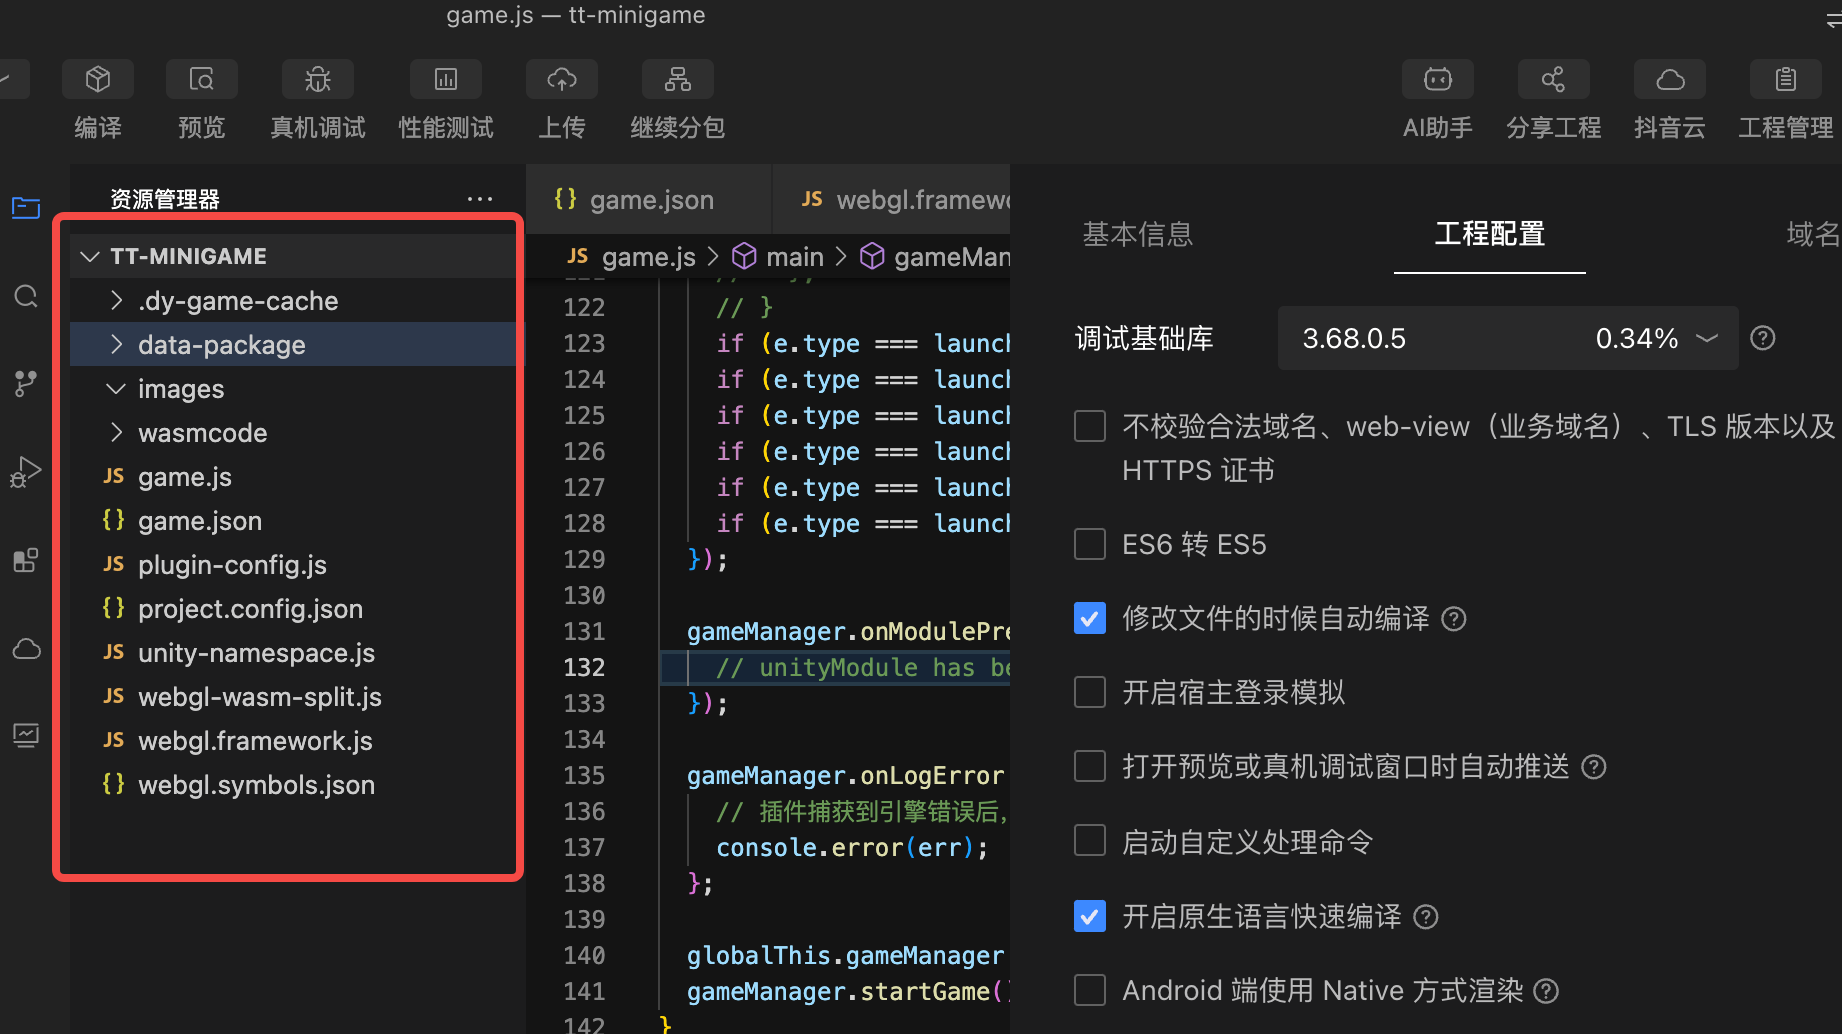Open the 性能测试 performance test tool
Screen dimensions: 1842x1034
(x=445, y=80)
